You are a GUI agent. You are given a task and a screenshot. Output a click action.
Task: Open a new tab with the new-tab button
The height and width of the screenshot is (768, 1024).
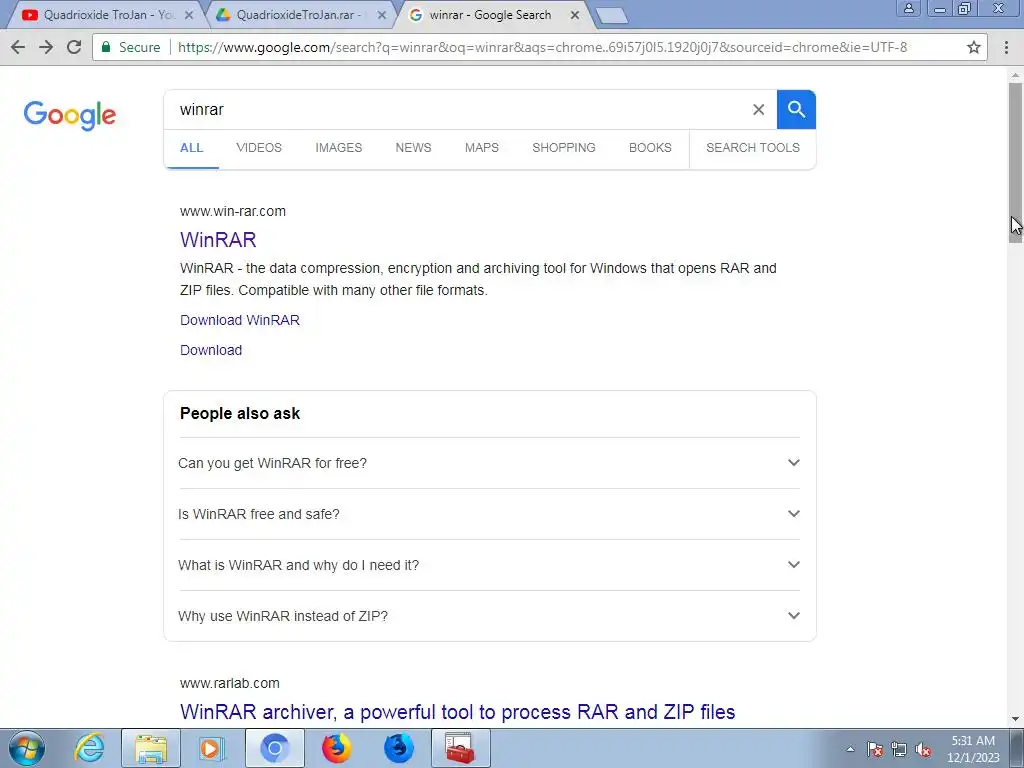click(612, 16)
